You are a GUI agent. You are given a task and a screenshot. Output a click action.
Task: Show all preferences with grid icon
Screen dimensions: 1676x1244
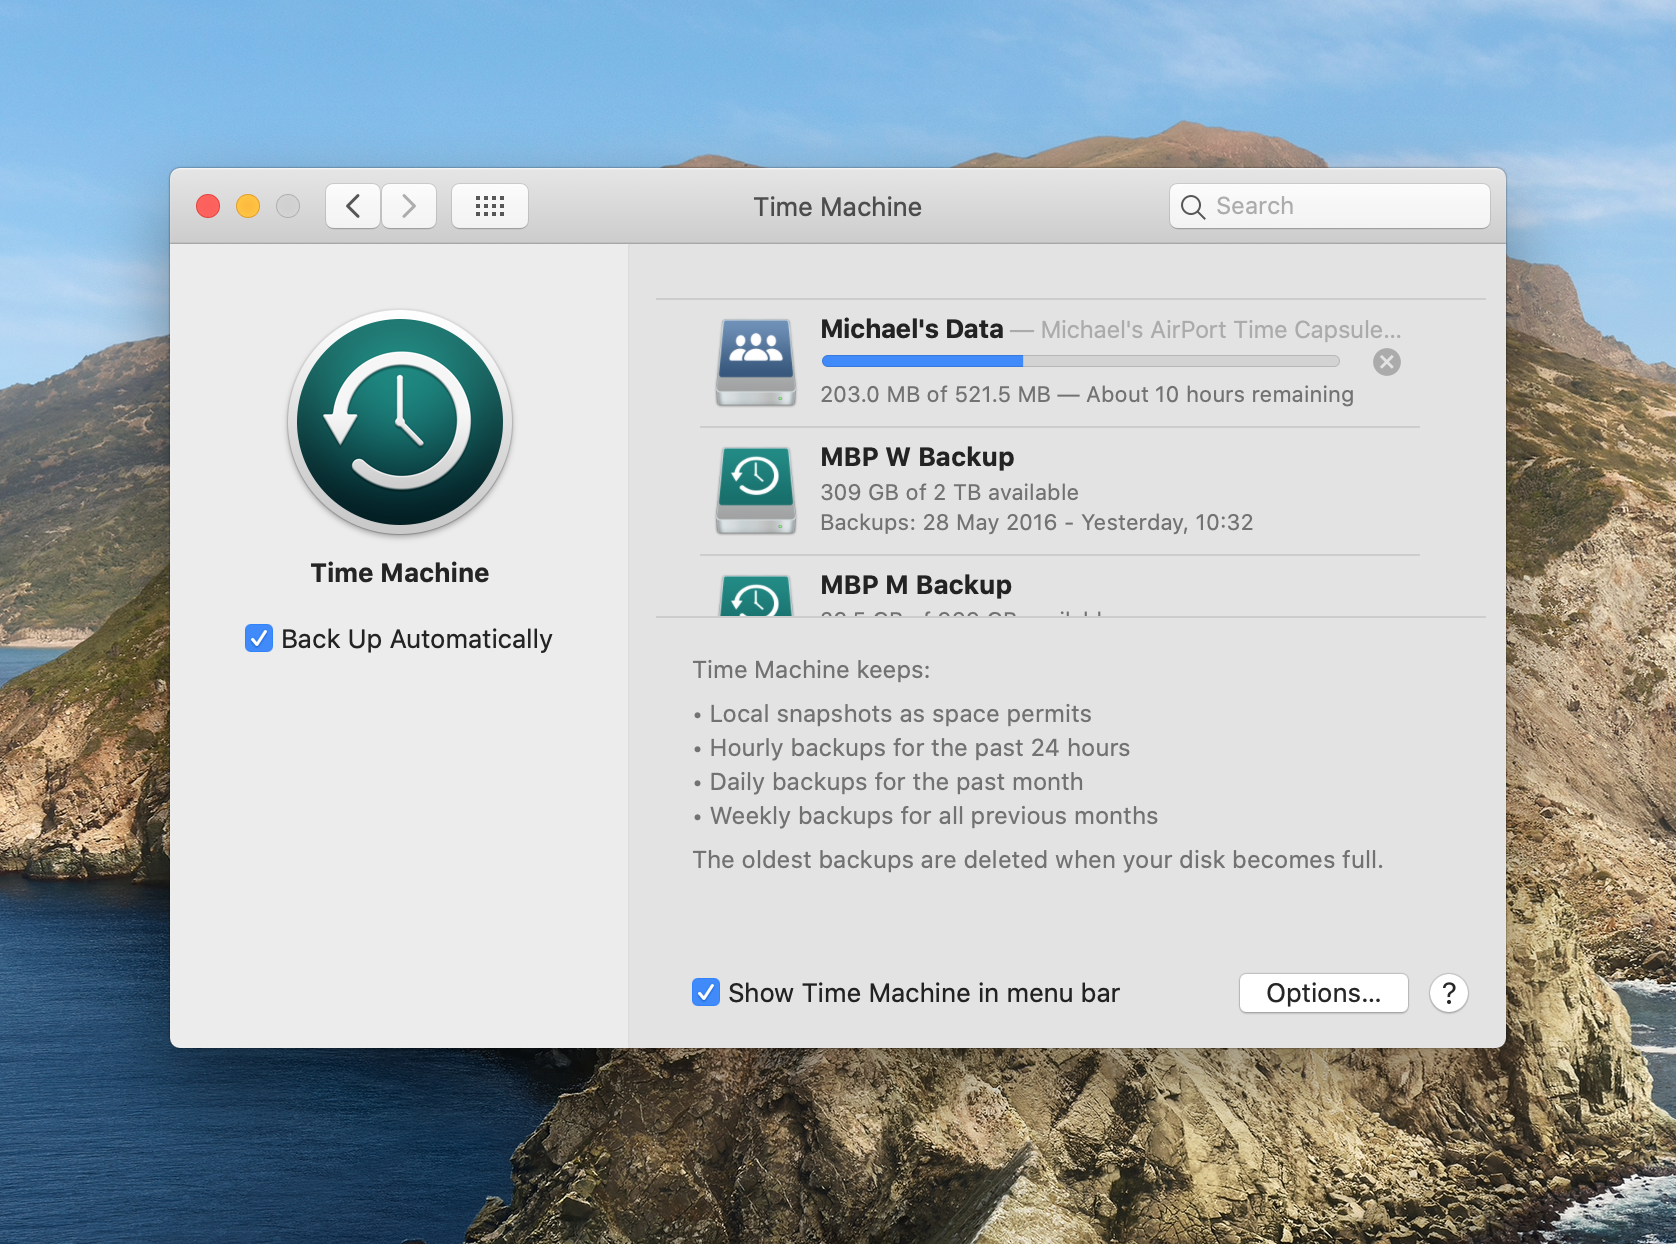click(489, 207)
